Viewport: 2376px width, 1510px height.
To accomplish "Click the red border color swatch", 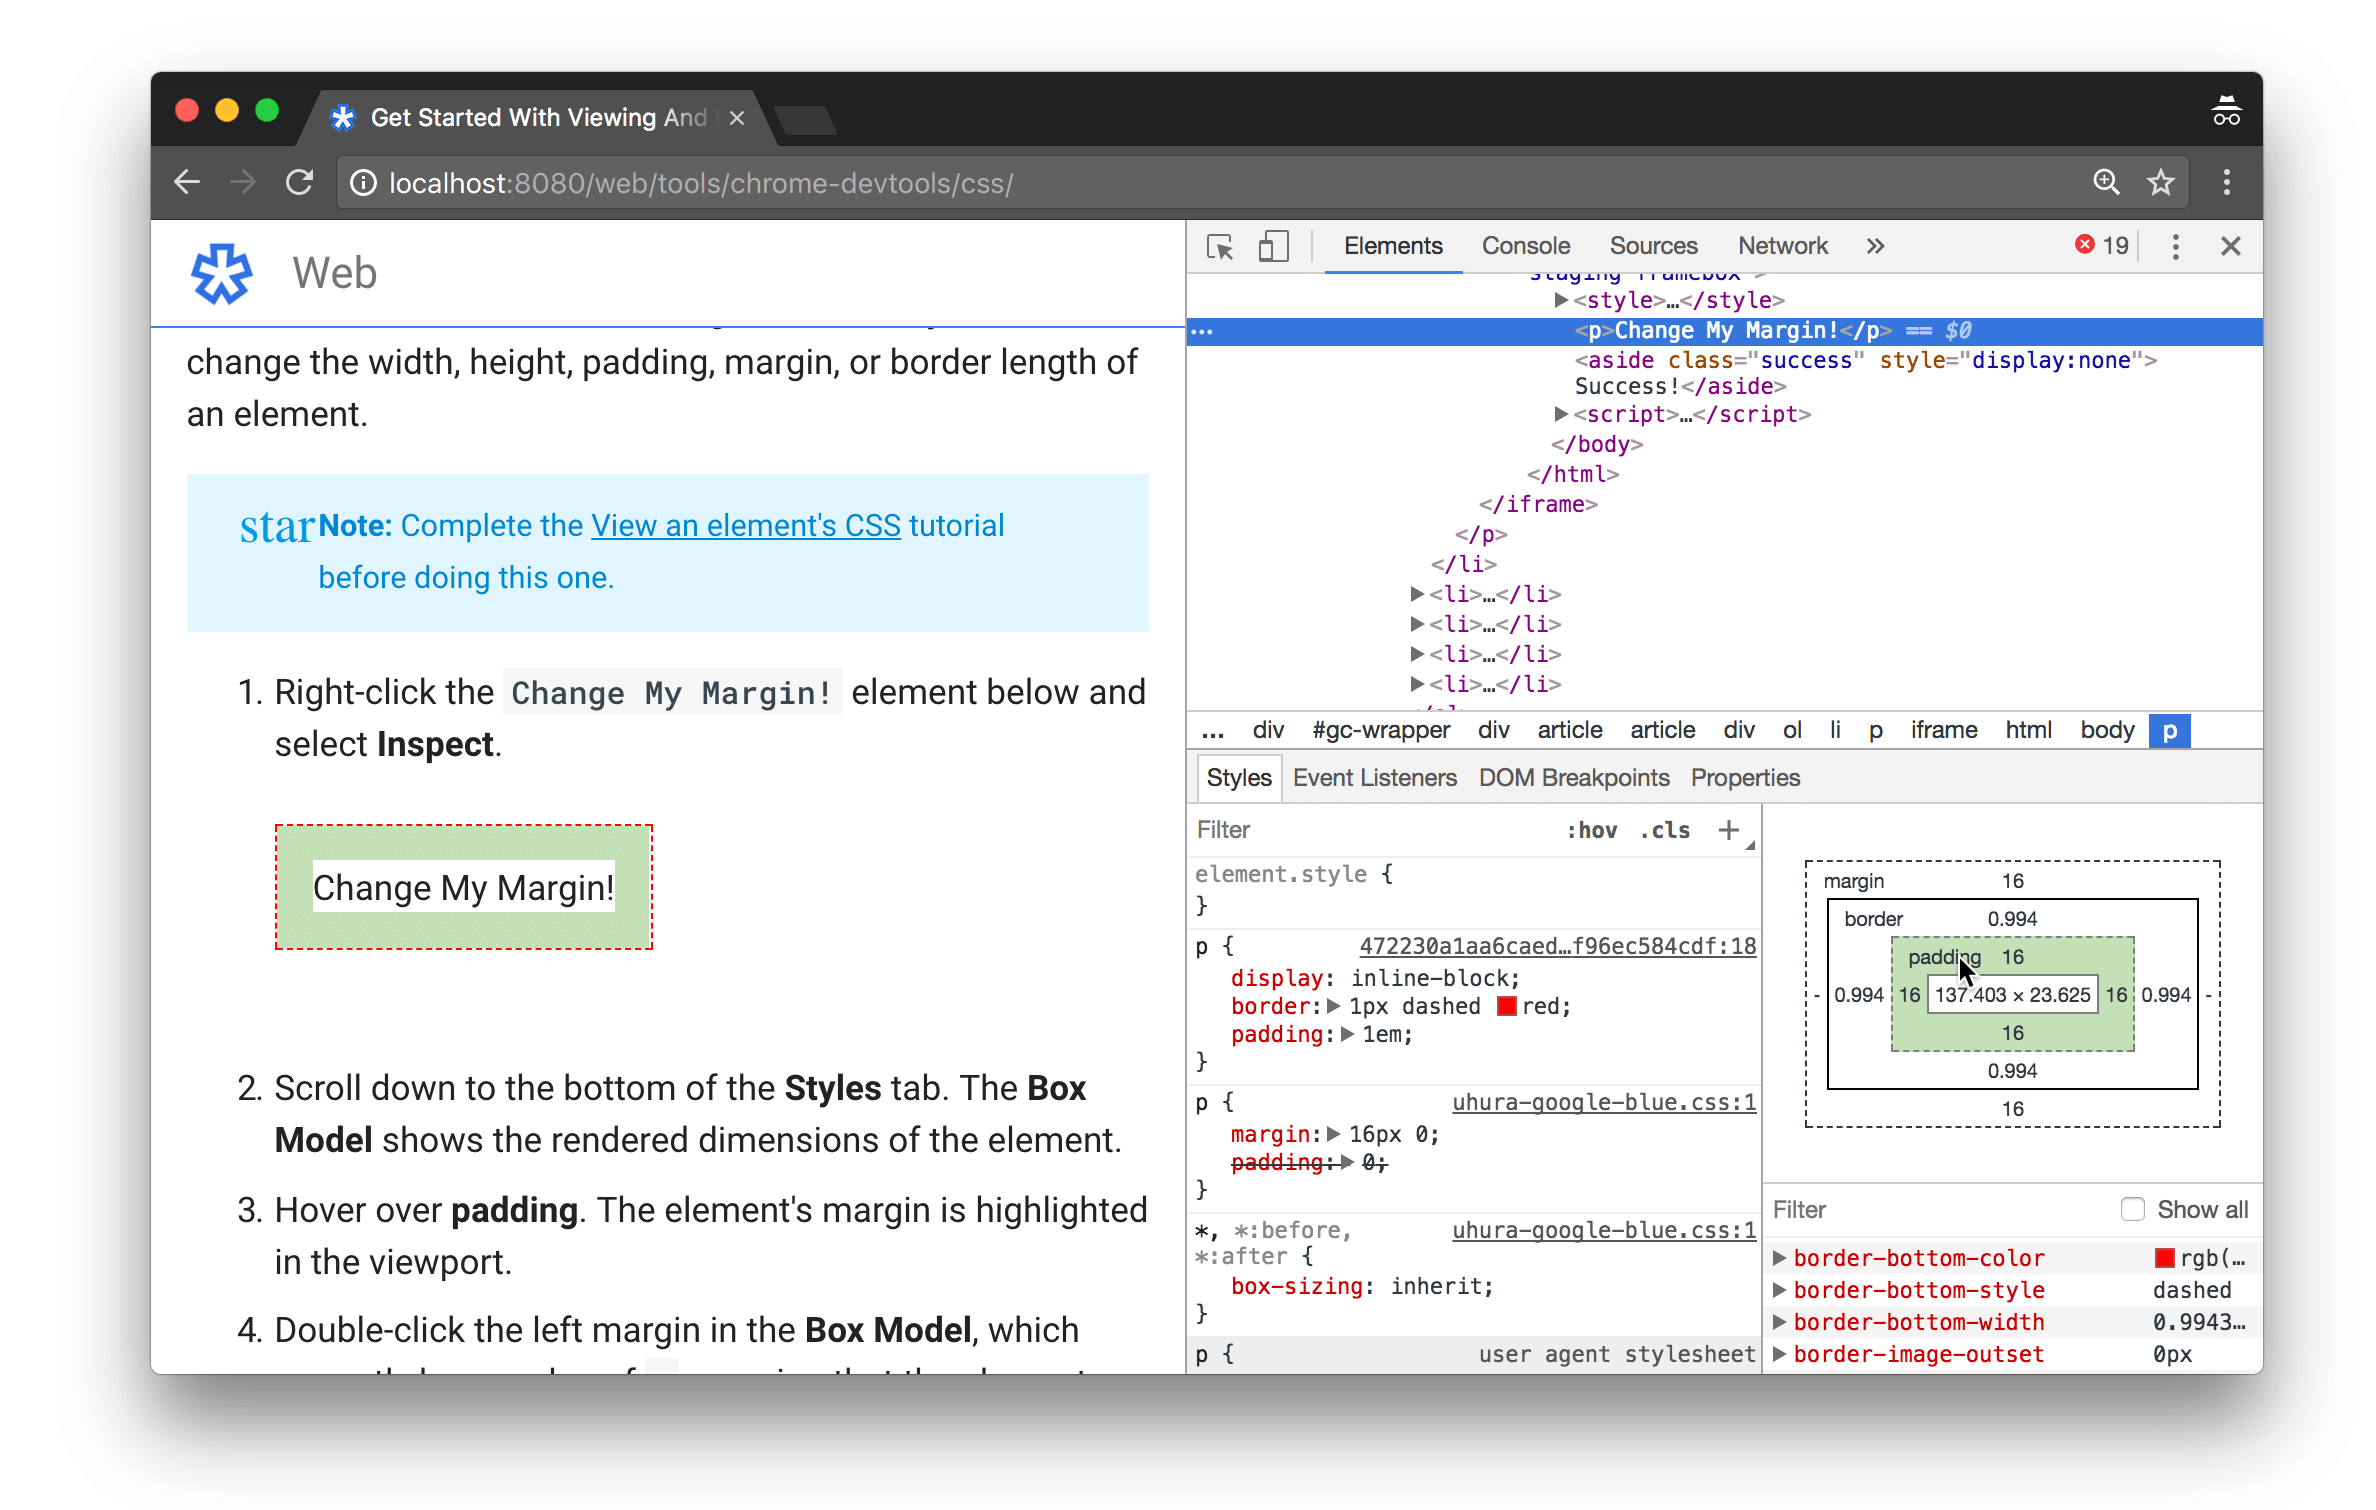I will tap(1505, 1006).
